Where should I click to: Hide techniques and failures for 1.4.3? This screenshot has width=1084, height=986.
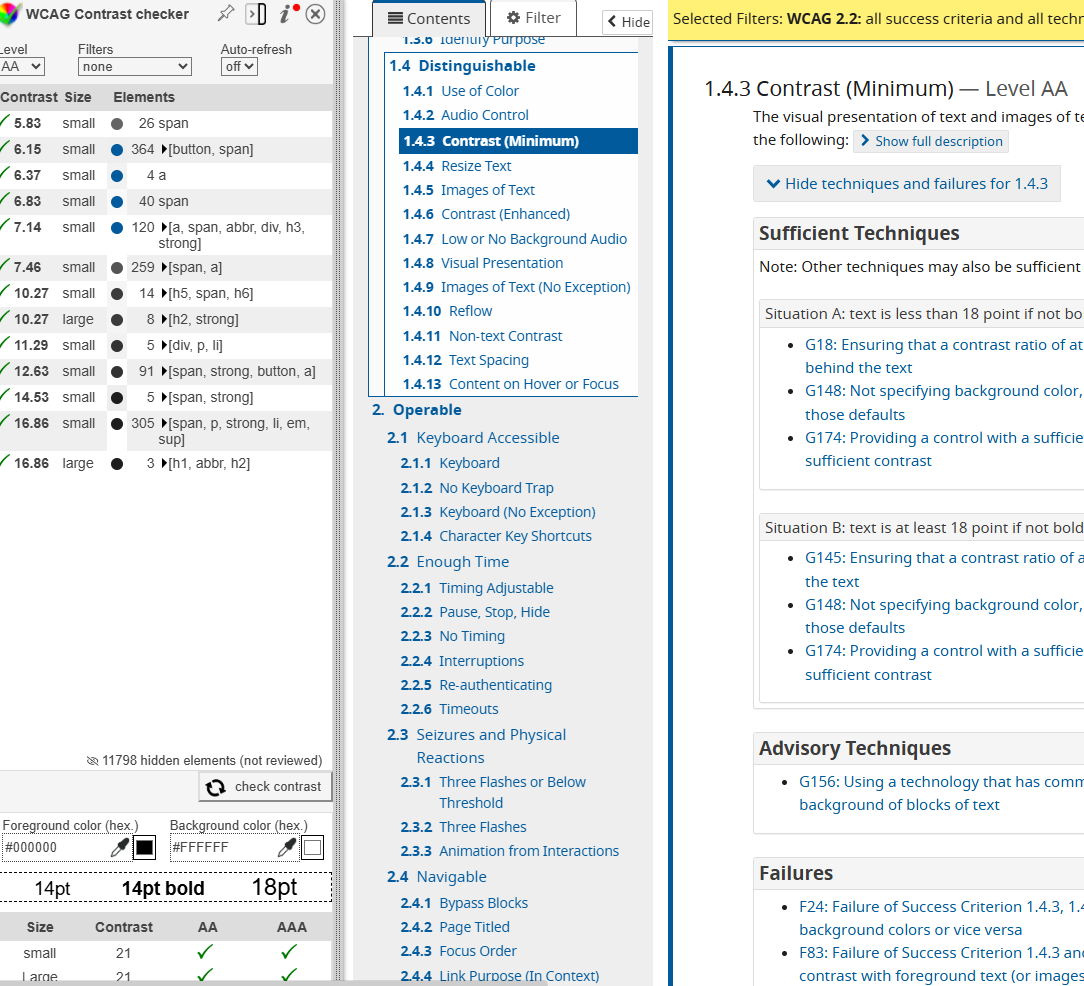906,184
